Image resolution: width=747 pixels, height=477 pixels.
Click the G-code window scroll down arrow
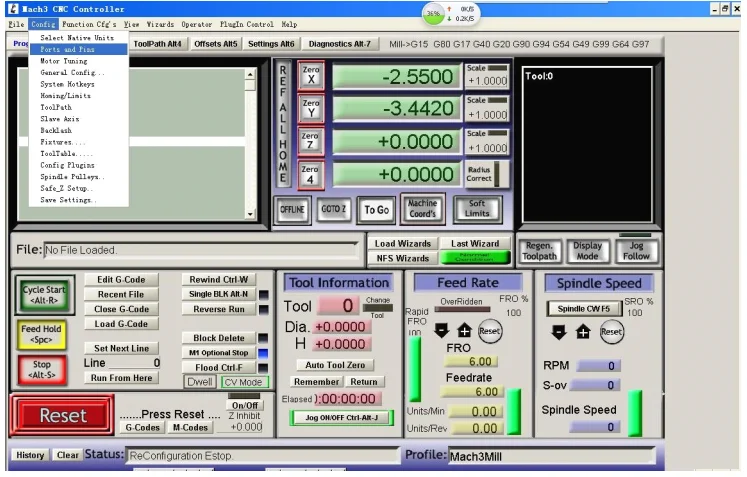point(250,214)
